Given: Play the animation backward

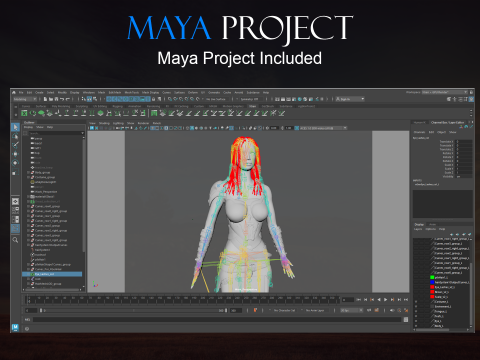Looking at the screenshot, I should [379, 300].
